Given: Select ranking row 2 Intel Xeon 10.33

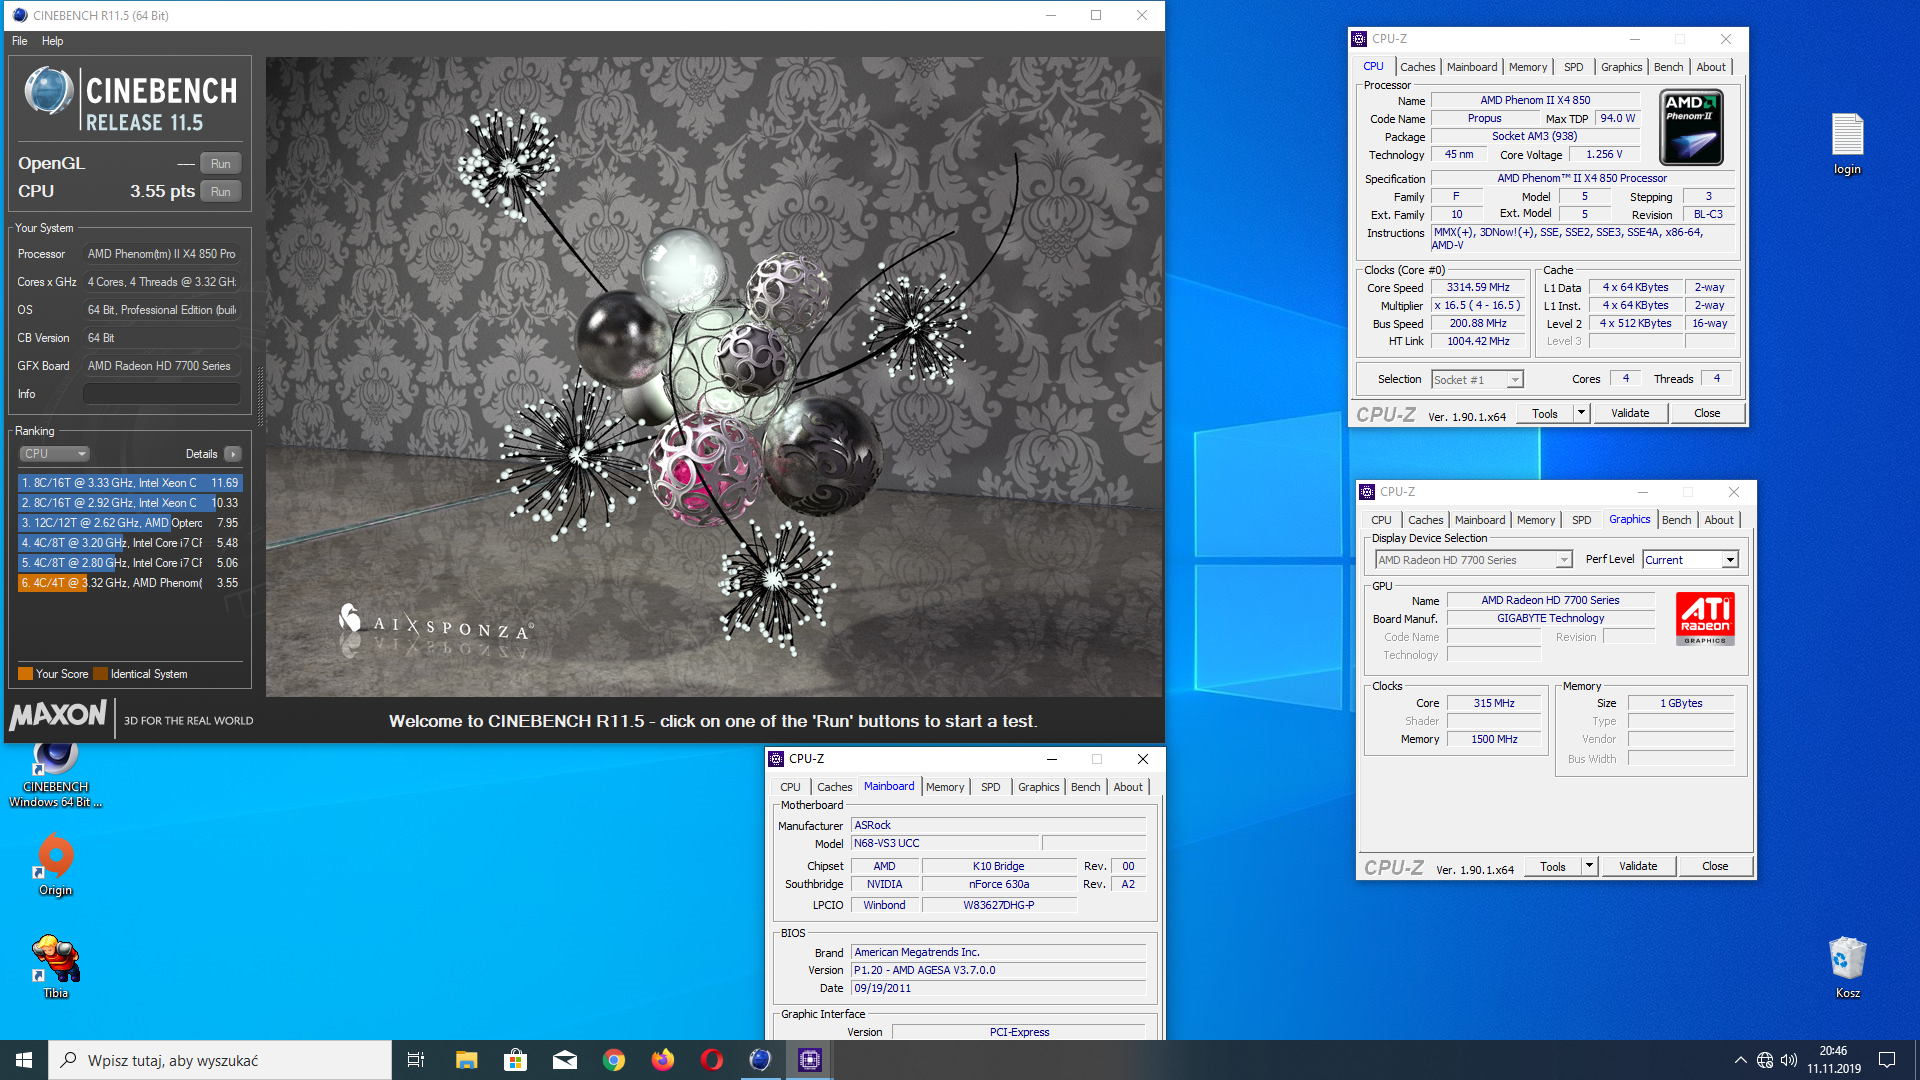Looking at the screenshot, I should point(130,503).
